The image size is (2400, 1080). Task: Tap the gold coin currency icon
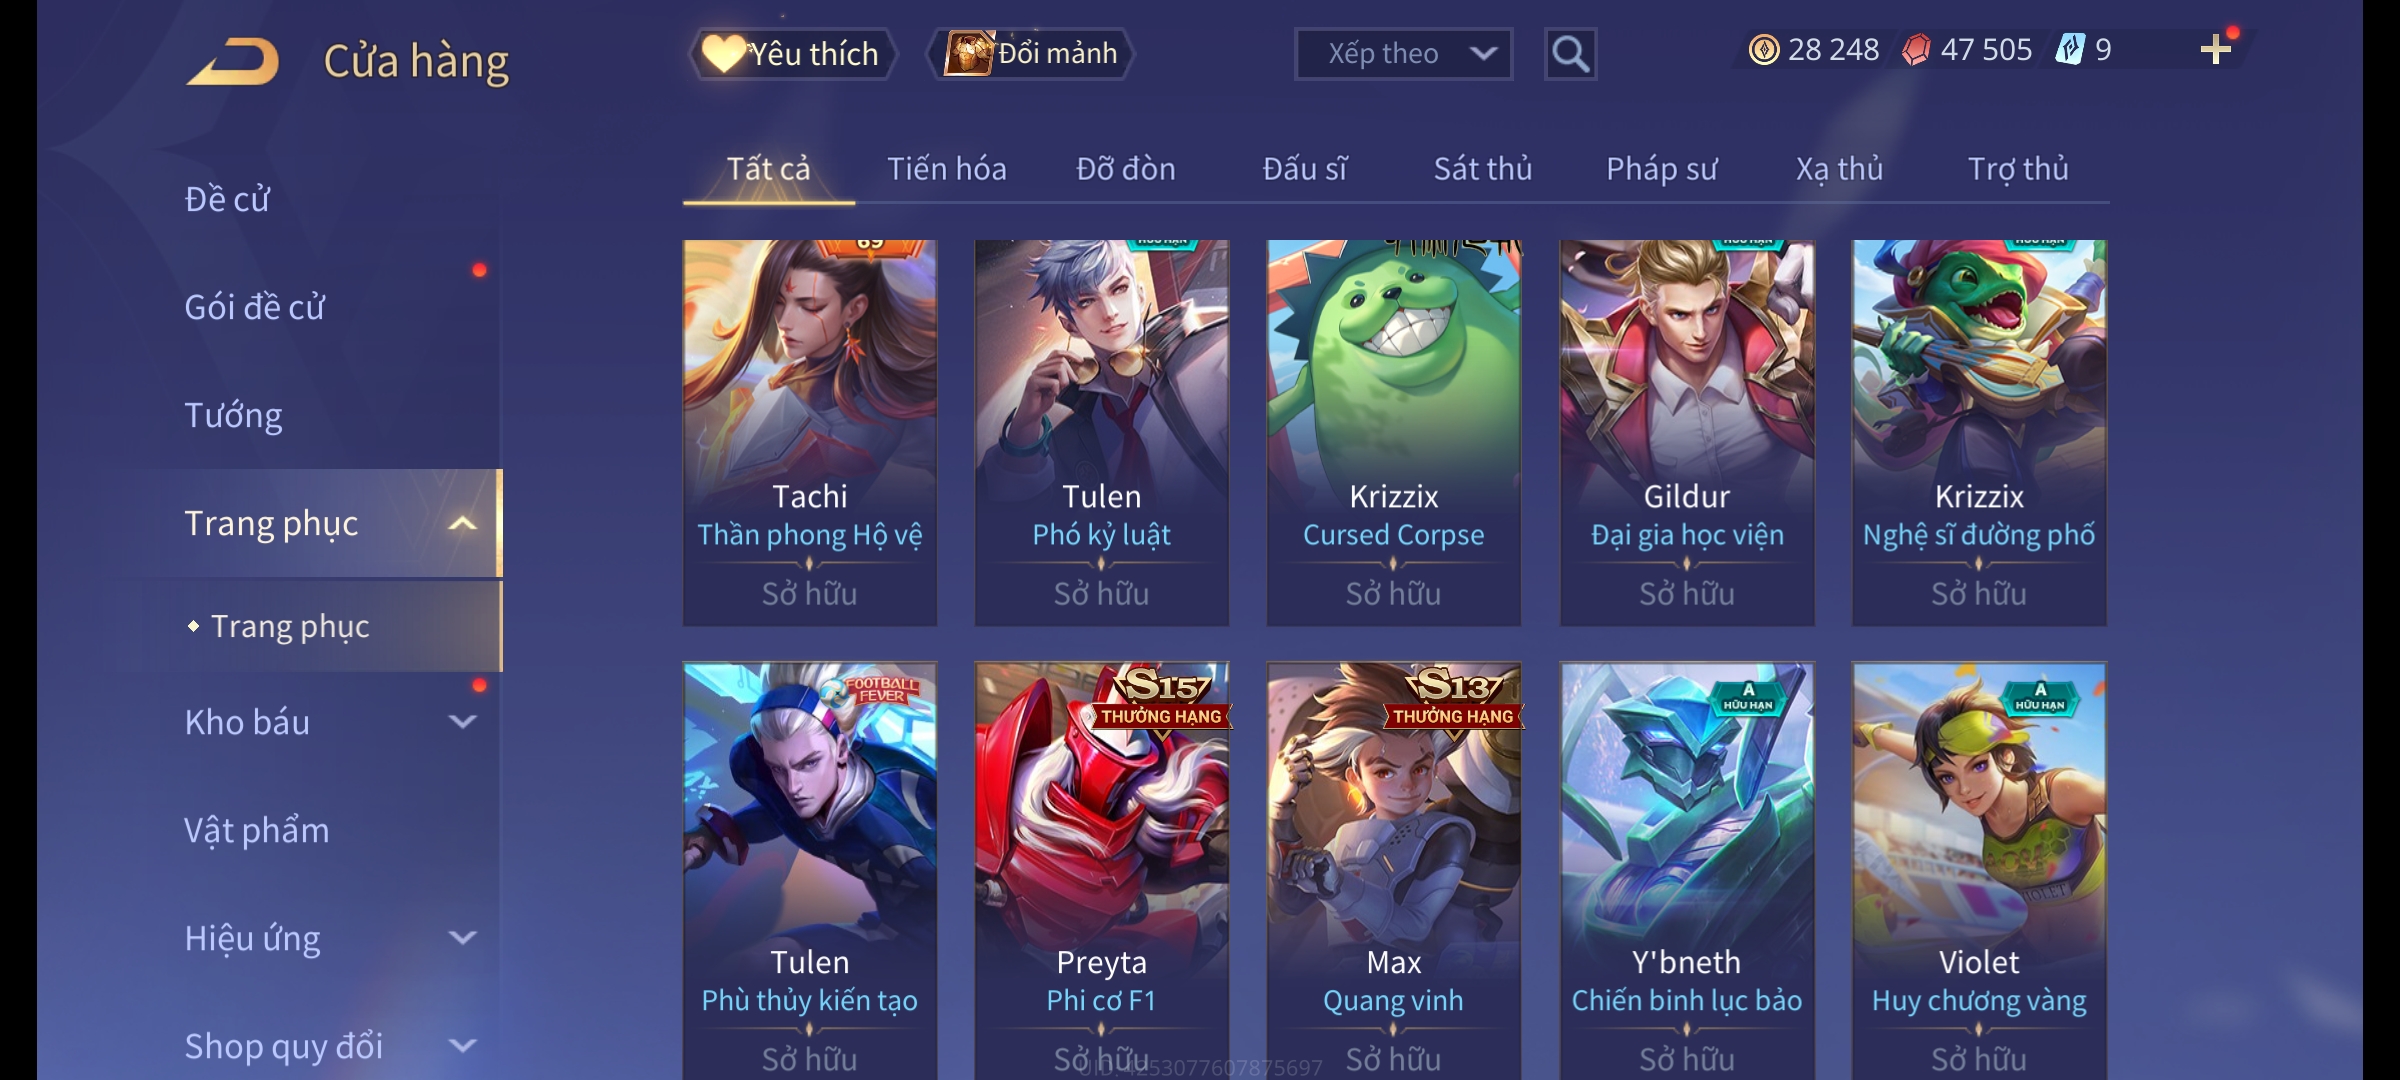pyautogui.click(x=1764, y=50)
